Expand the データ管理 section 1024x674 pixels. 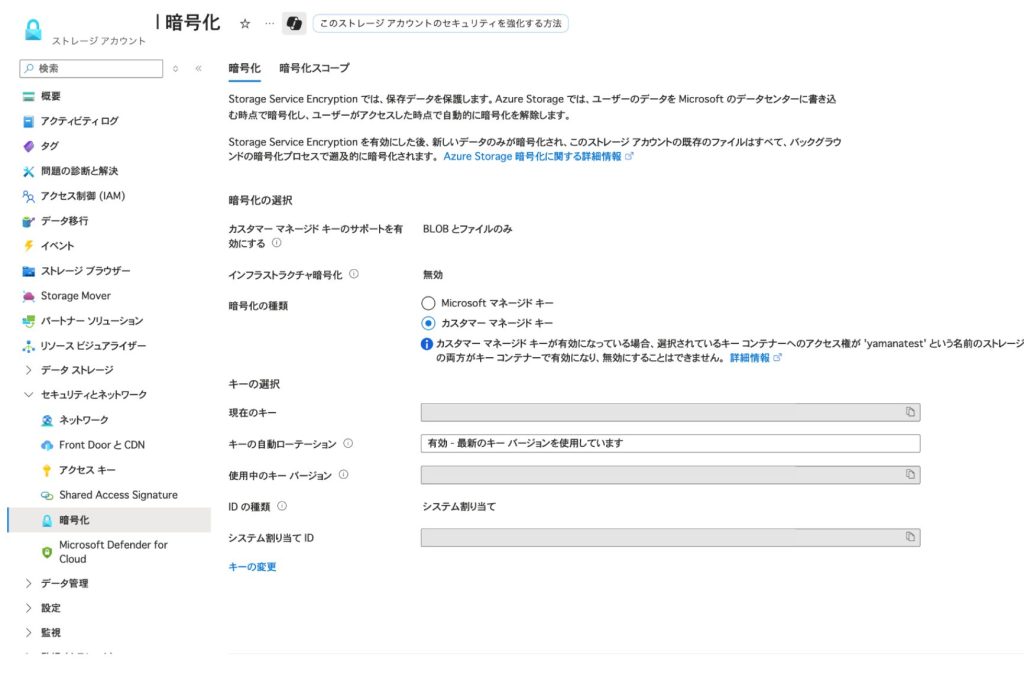pos(28,583)
